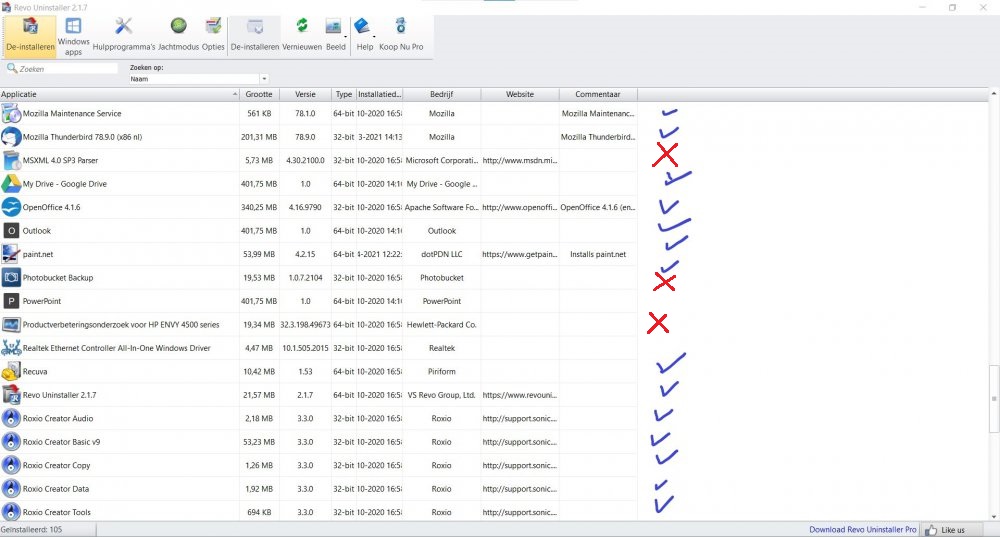The height and width of the screenshot is (537, 1000).
Task: Click version 10.1.505.2015 cell
Action: tap(305, 348)
